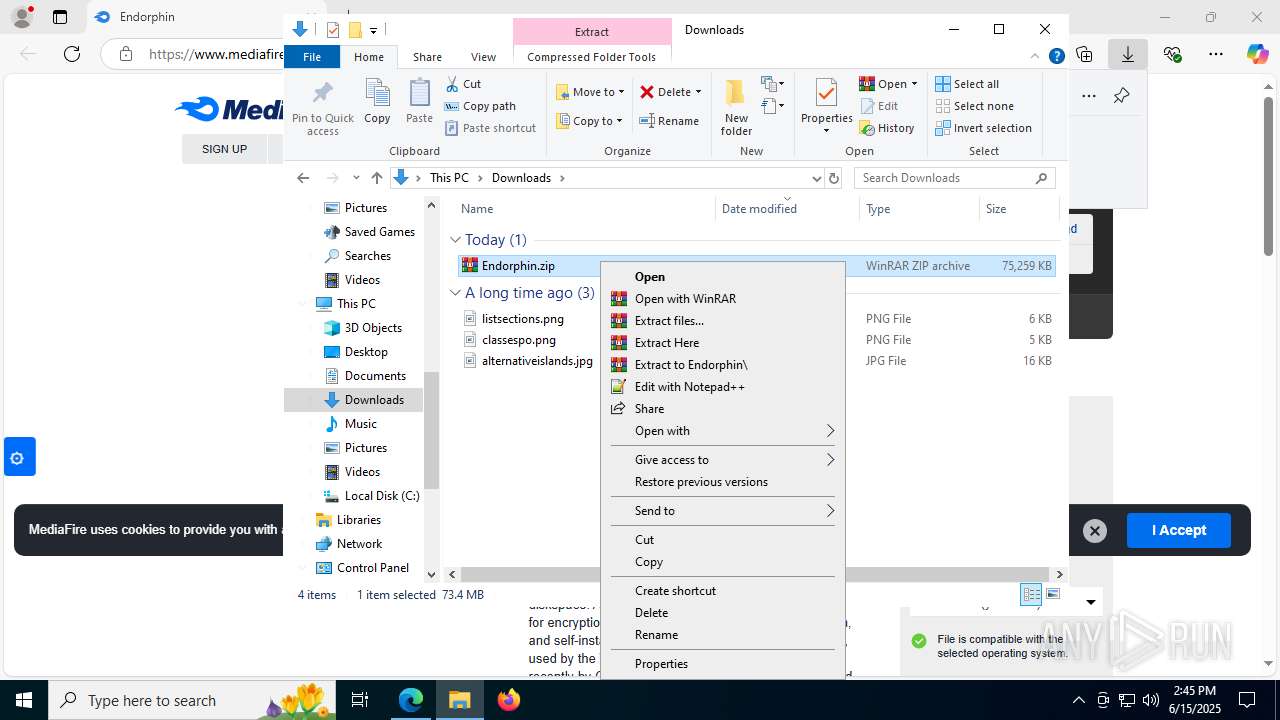Viewport: 1280px width, 720px height.
Task: Go up one folder level arrow
Action: [376, 178]
